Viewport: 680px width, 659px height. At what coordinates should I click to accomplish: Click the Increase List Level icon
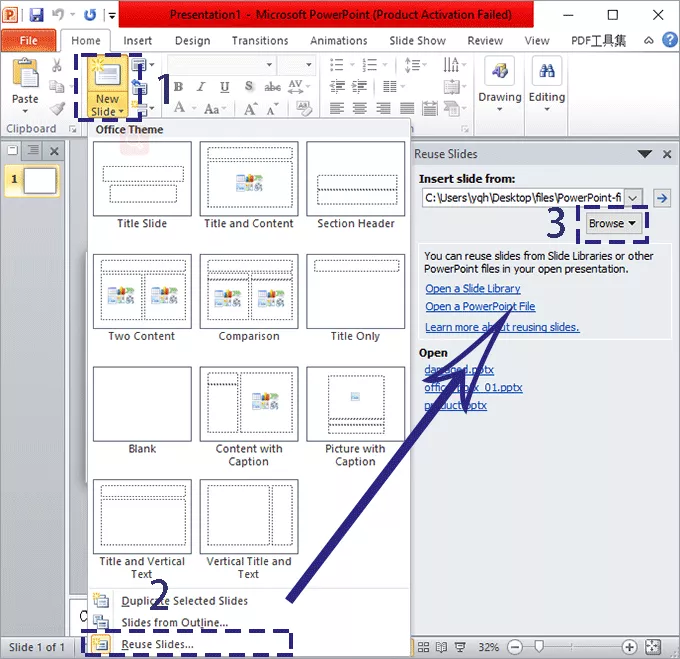coord(360,86)
